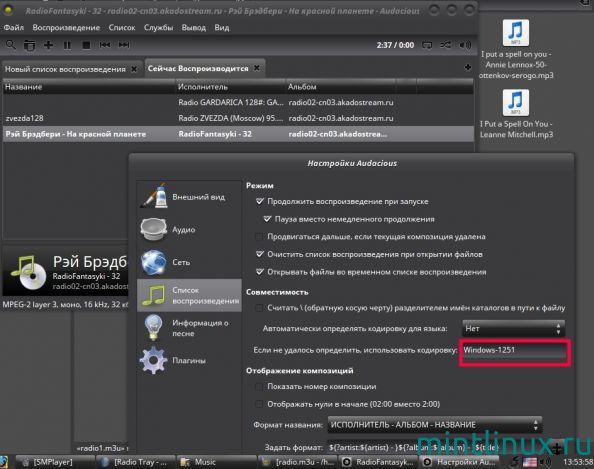Click the fallback encoding field 'Windows-1251'
The width and height of the screenshot is (594, 469).
point(514,351)
